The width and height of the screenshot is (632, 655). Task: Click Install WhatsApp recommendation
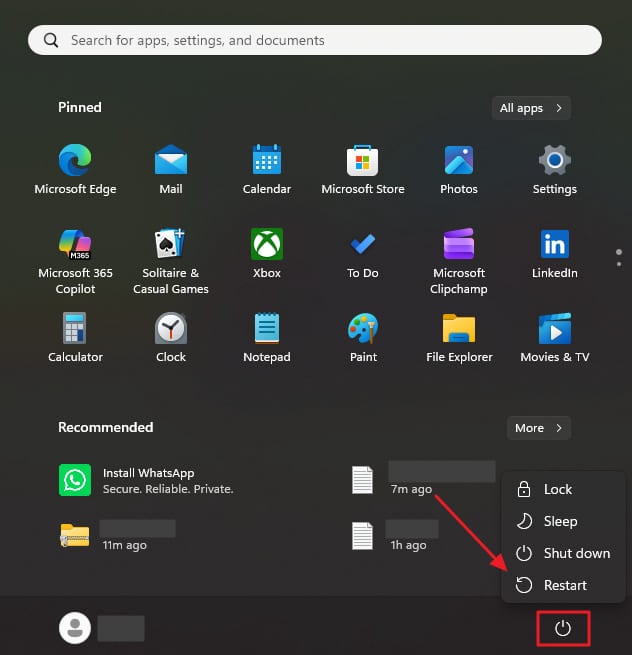point(146,480)
